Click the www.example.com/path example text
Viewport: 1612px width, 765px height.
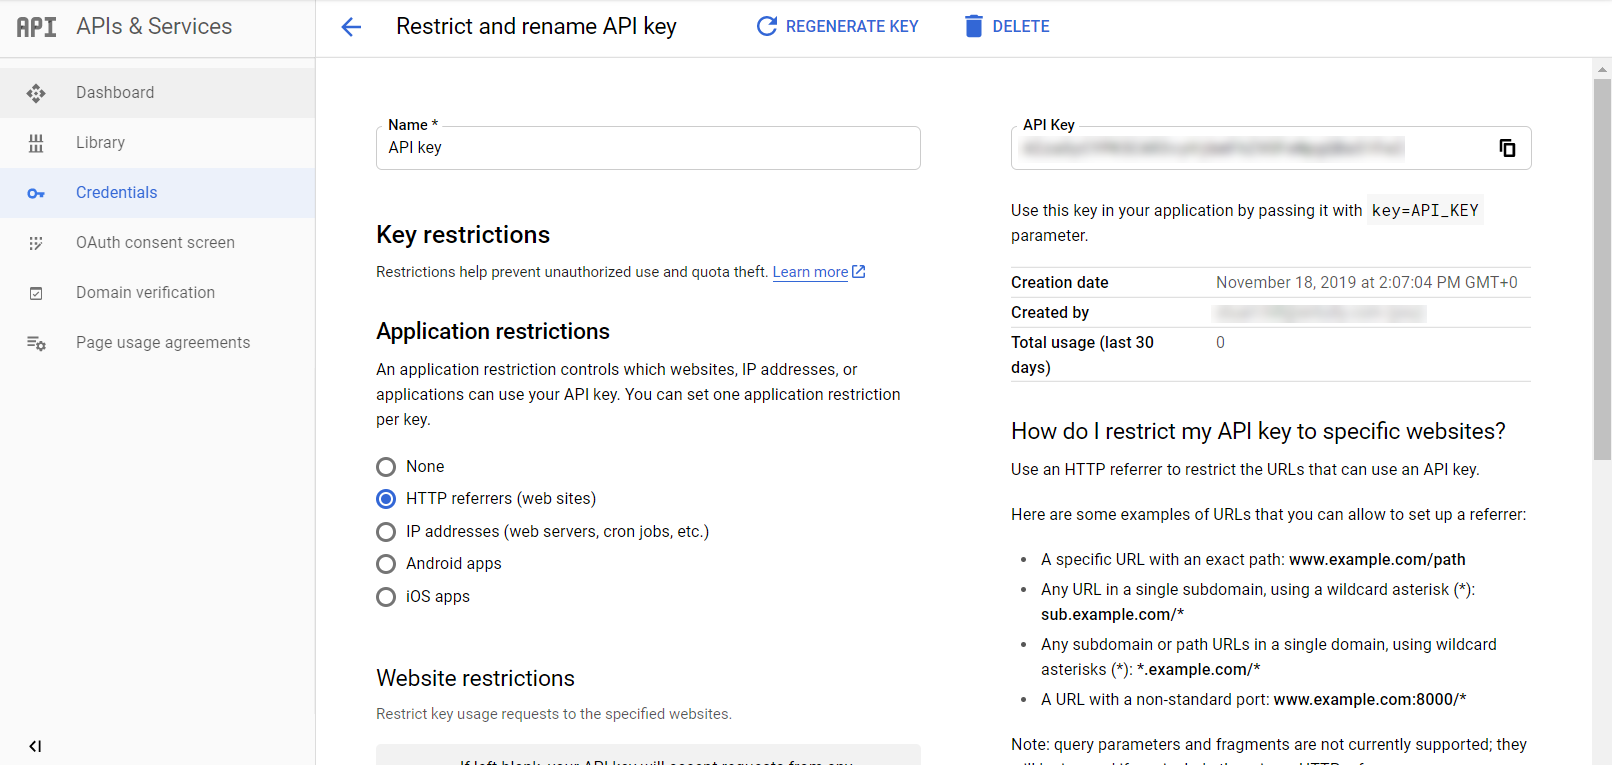pos(1378,560)
